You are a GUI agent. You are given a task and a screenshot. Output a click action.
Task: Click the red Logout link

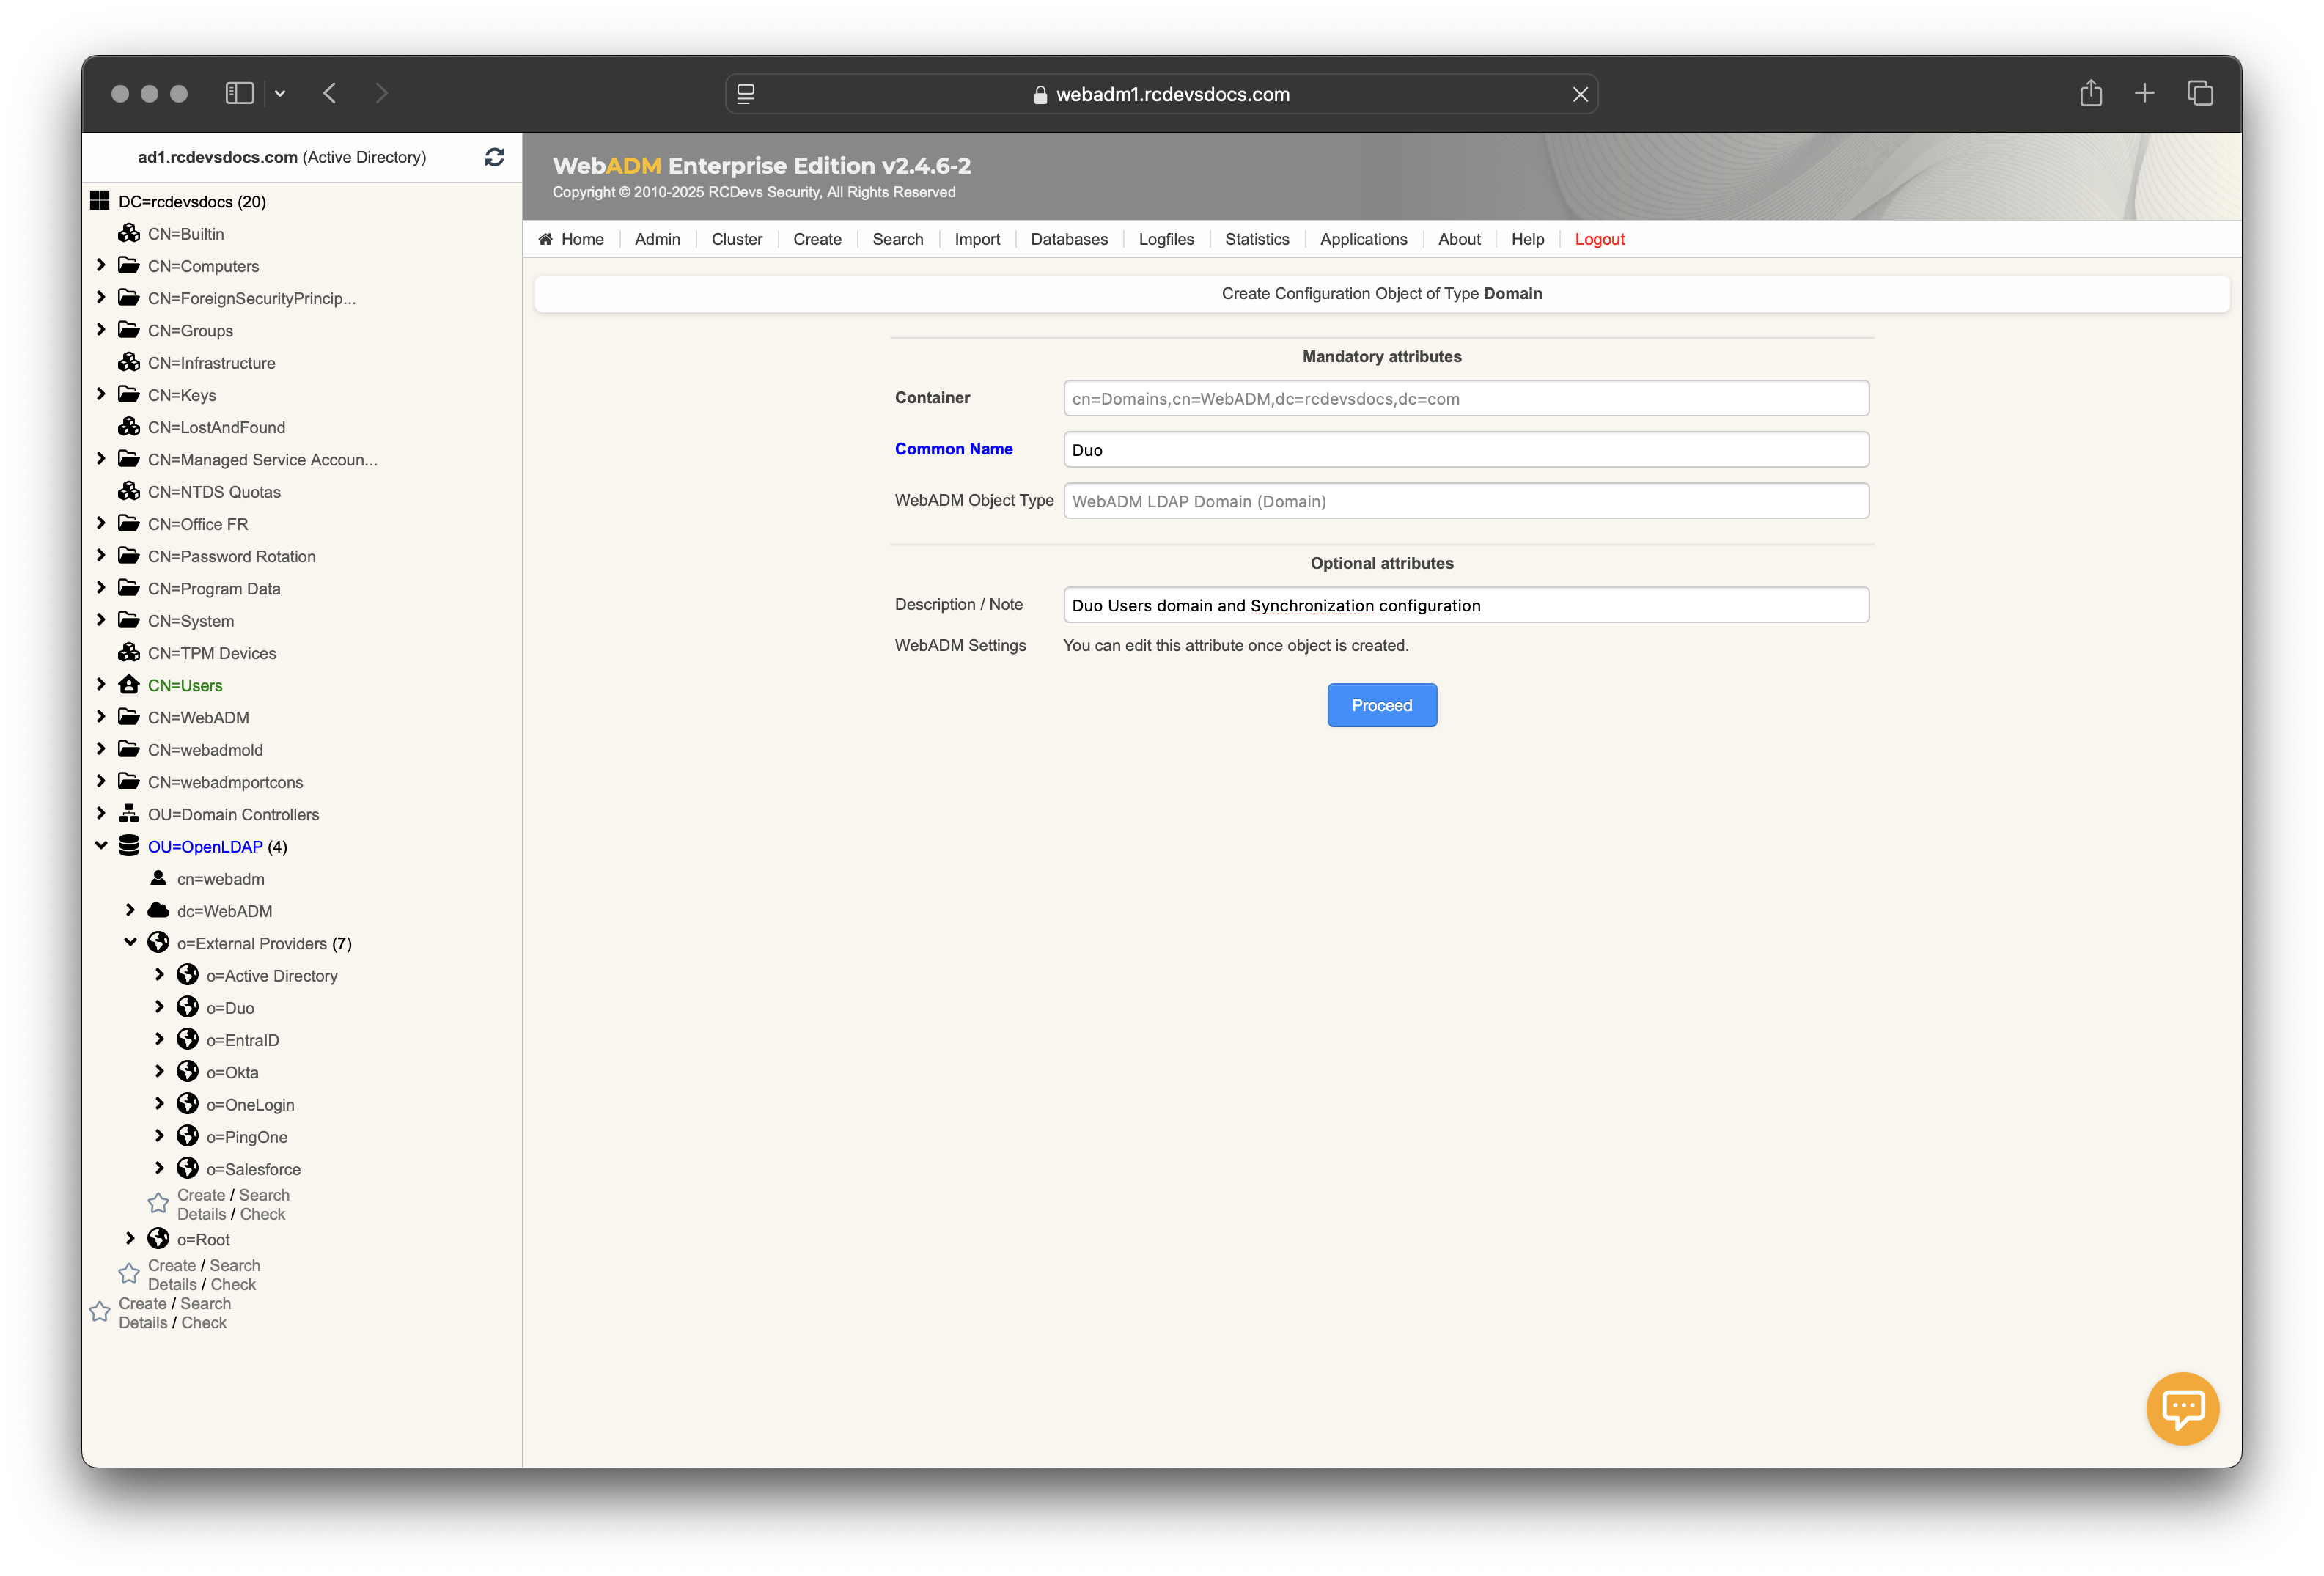(1599, 239)
